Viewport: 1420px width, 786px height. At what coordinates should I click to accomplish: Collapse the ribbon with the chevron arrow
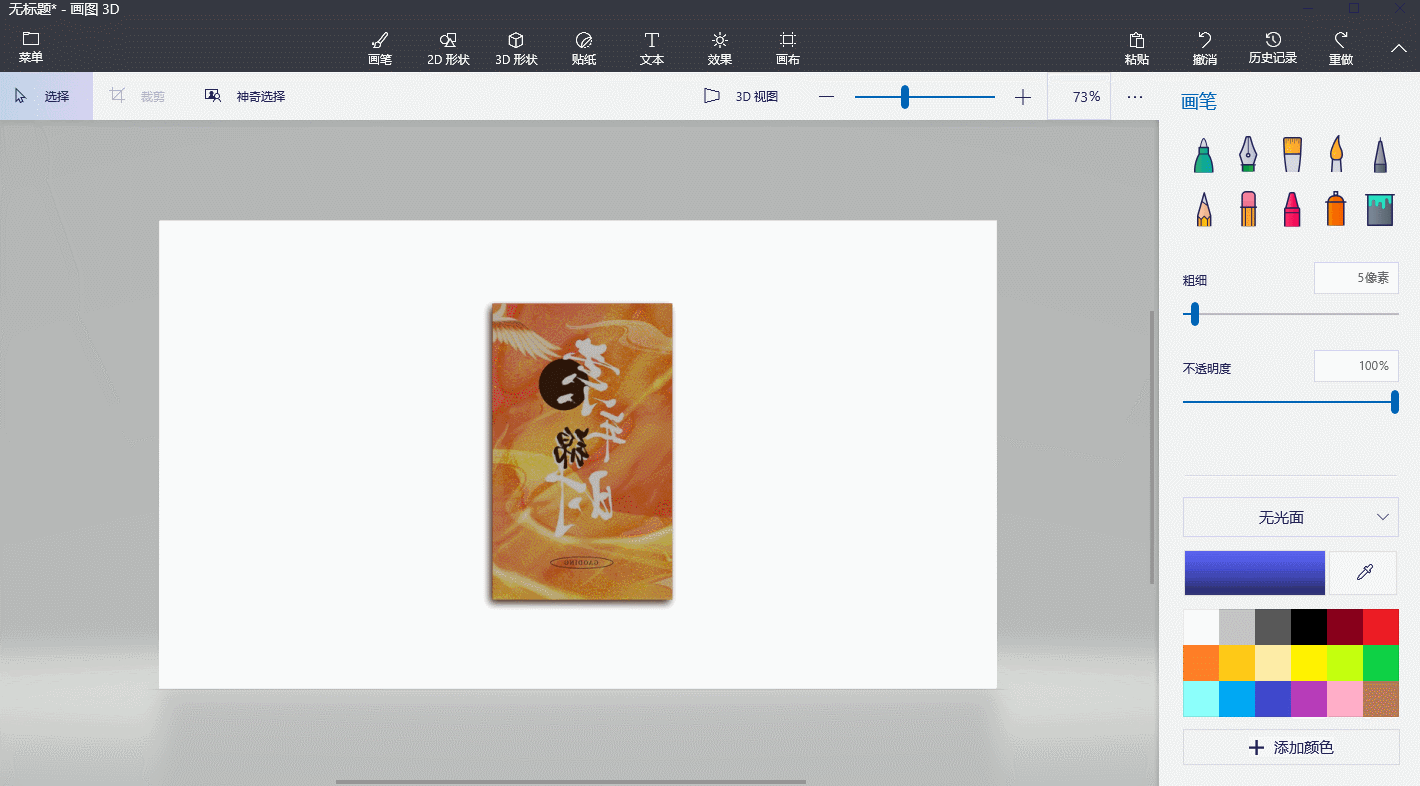click(1399, 48)
